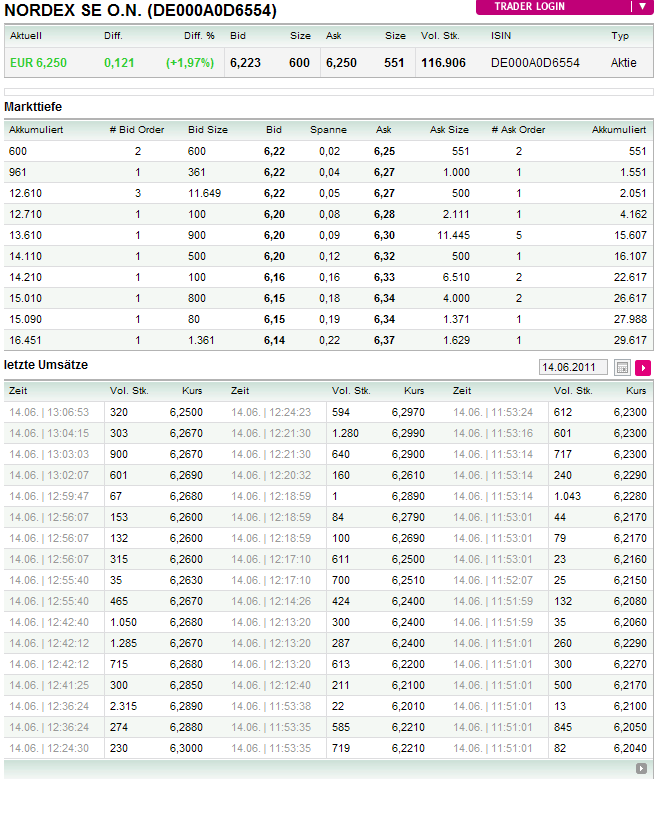Click the letzte Umsätze section heading

pyautogui.click(x=46, y=365)
